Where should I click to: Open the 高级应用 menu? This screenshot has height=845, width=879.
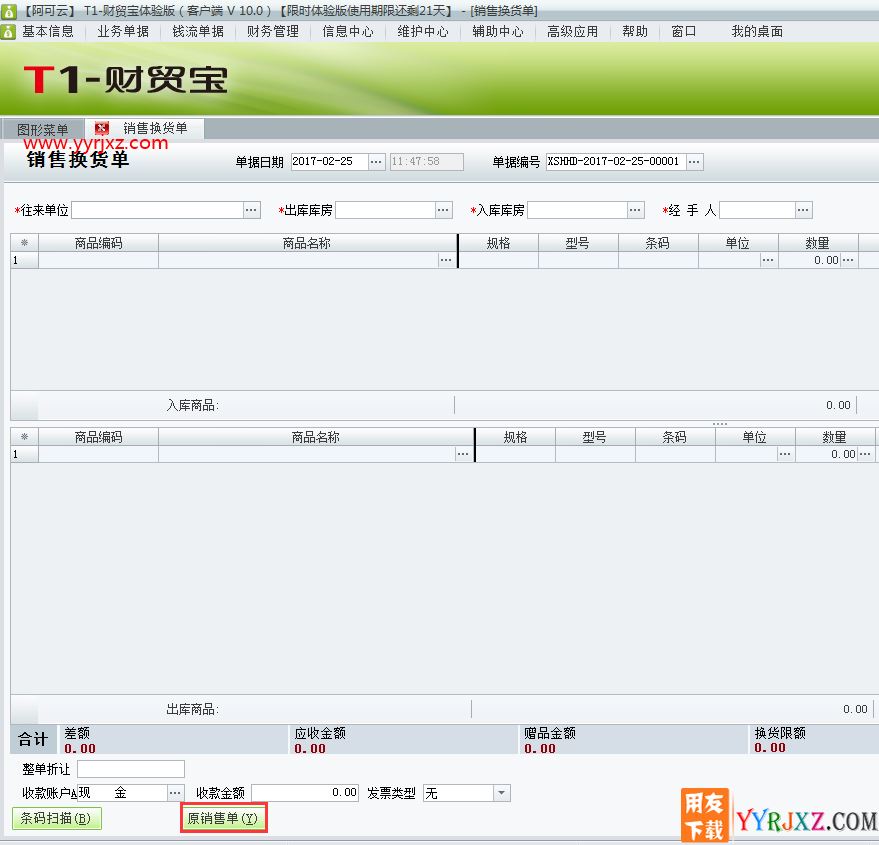(572, 31)
